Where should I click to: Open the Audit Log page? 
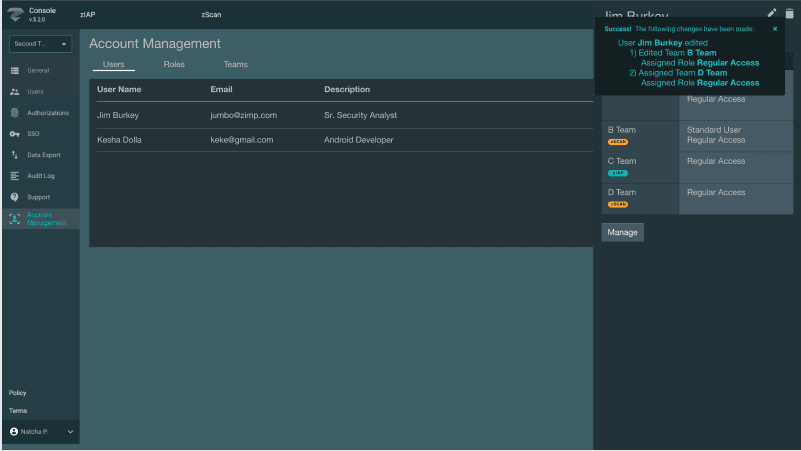(41, 176)
